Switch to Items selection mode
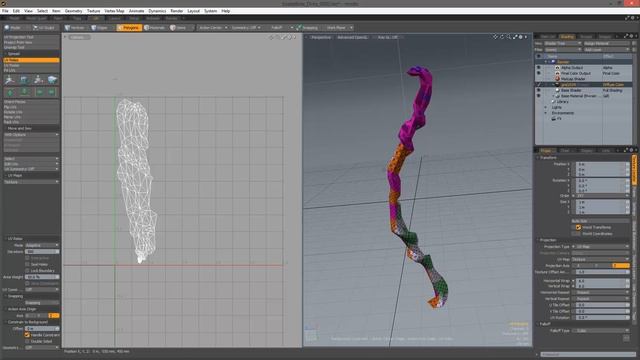640x360 pixels. pyautogui.click(x=178, y=28)
